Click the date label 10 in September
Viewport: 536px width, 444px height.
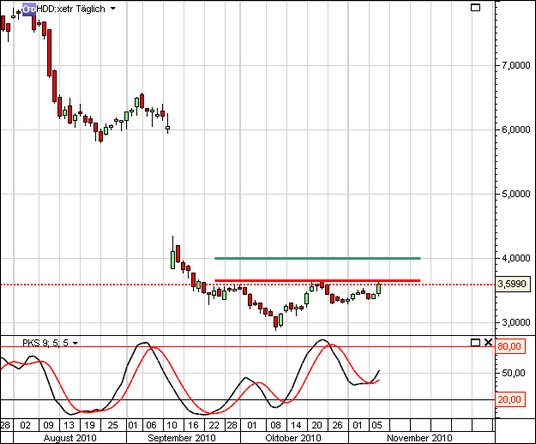coord(172,425)
